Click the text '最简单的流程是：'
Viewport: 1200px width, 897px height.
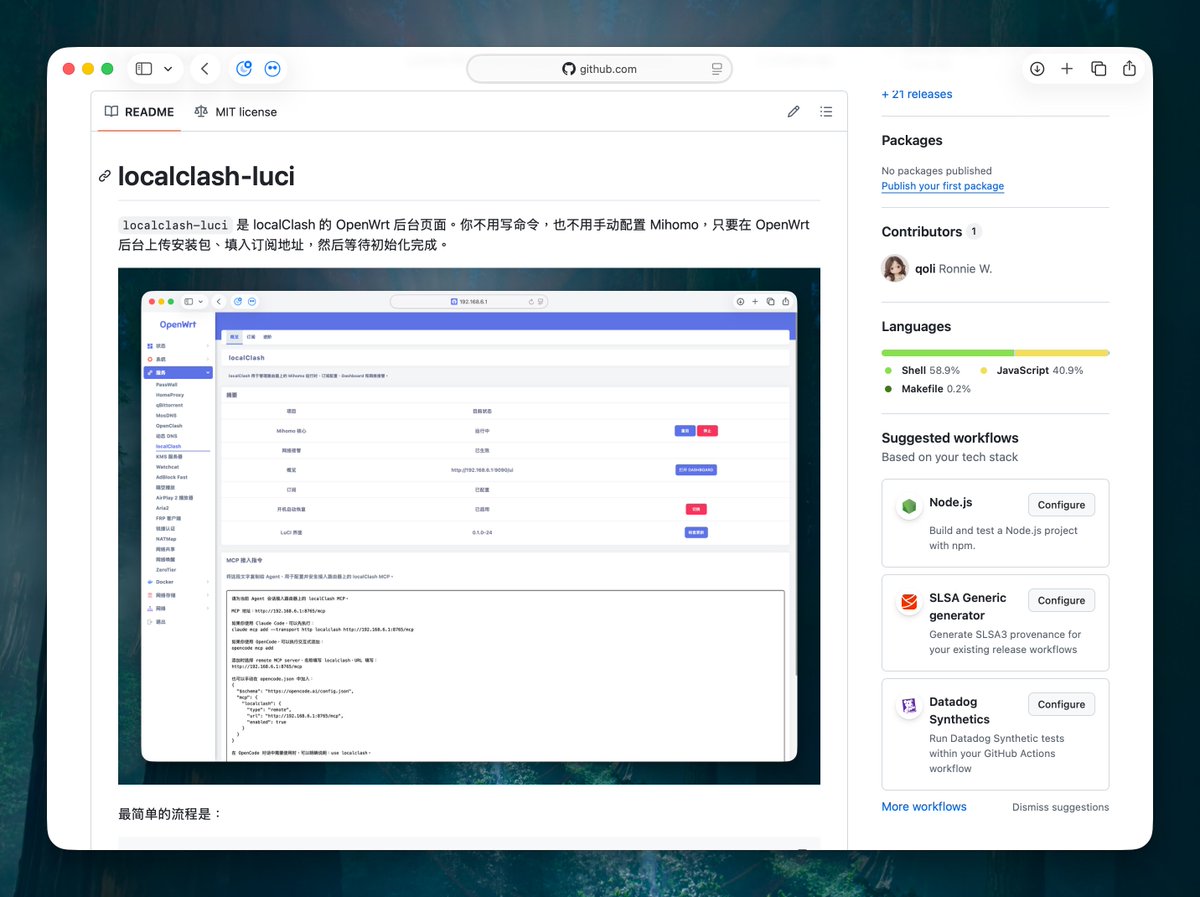[x=170, y=814]
